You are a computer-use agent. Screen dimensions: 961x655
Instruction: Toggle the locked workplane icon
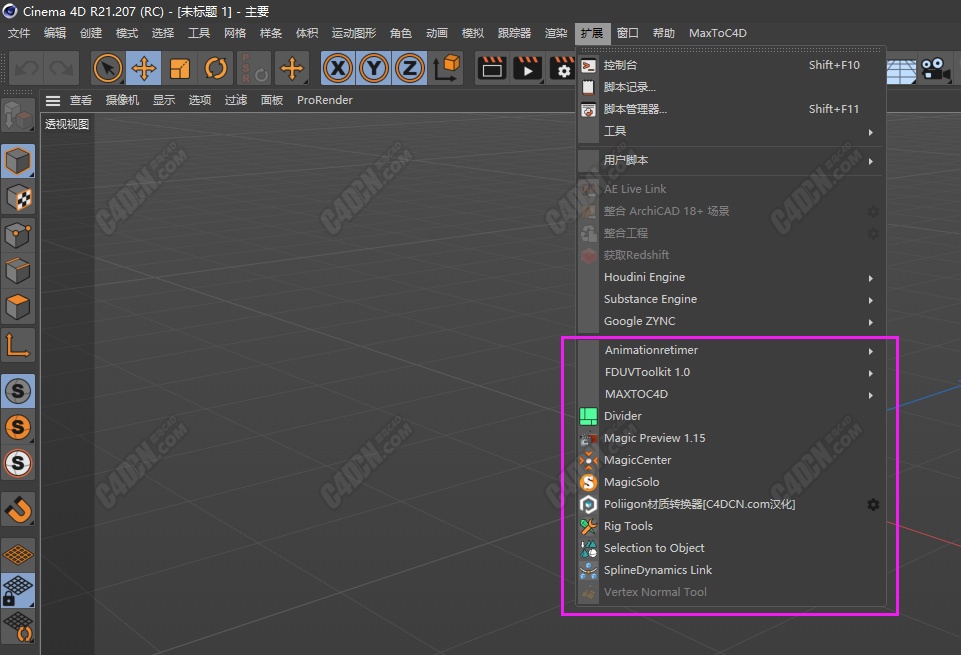coord(18,591)
